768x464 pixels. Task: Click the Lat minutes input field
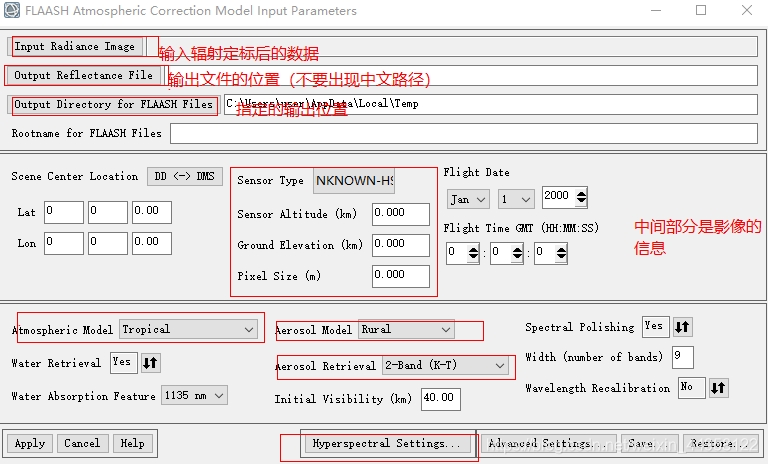(x=108, y=212)
